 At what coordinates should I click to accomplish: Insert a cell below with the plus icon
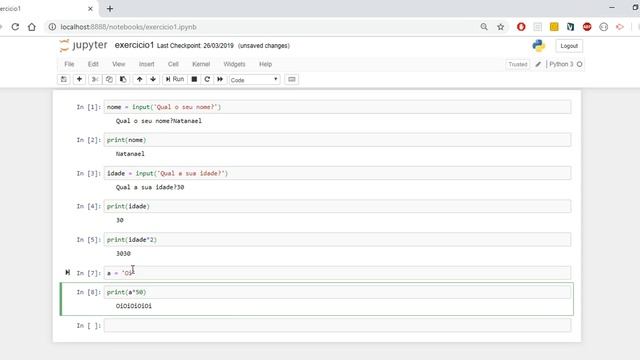(x=79, y=79)
